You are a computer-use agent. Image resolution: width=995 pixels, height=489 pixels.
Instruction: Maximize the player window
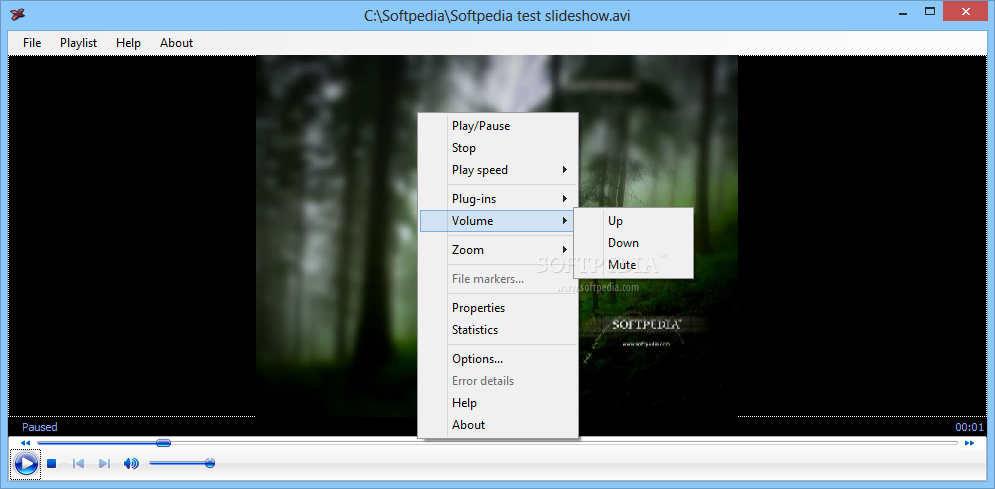[930, 11]
